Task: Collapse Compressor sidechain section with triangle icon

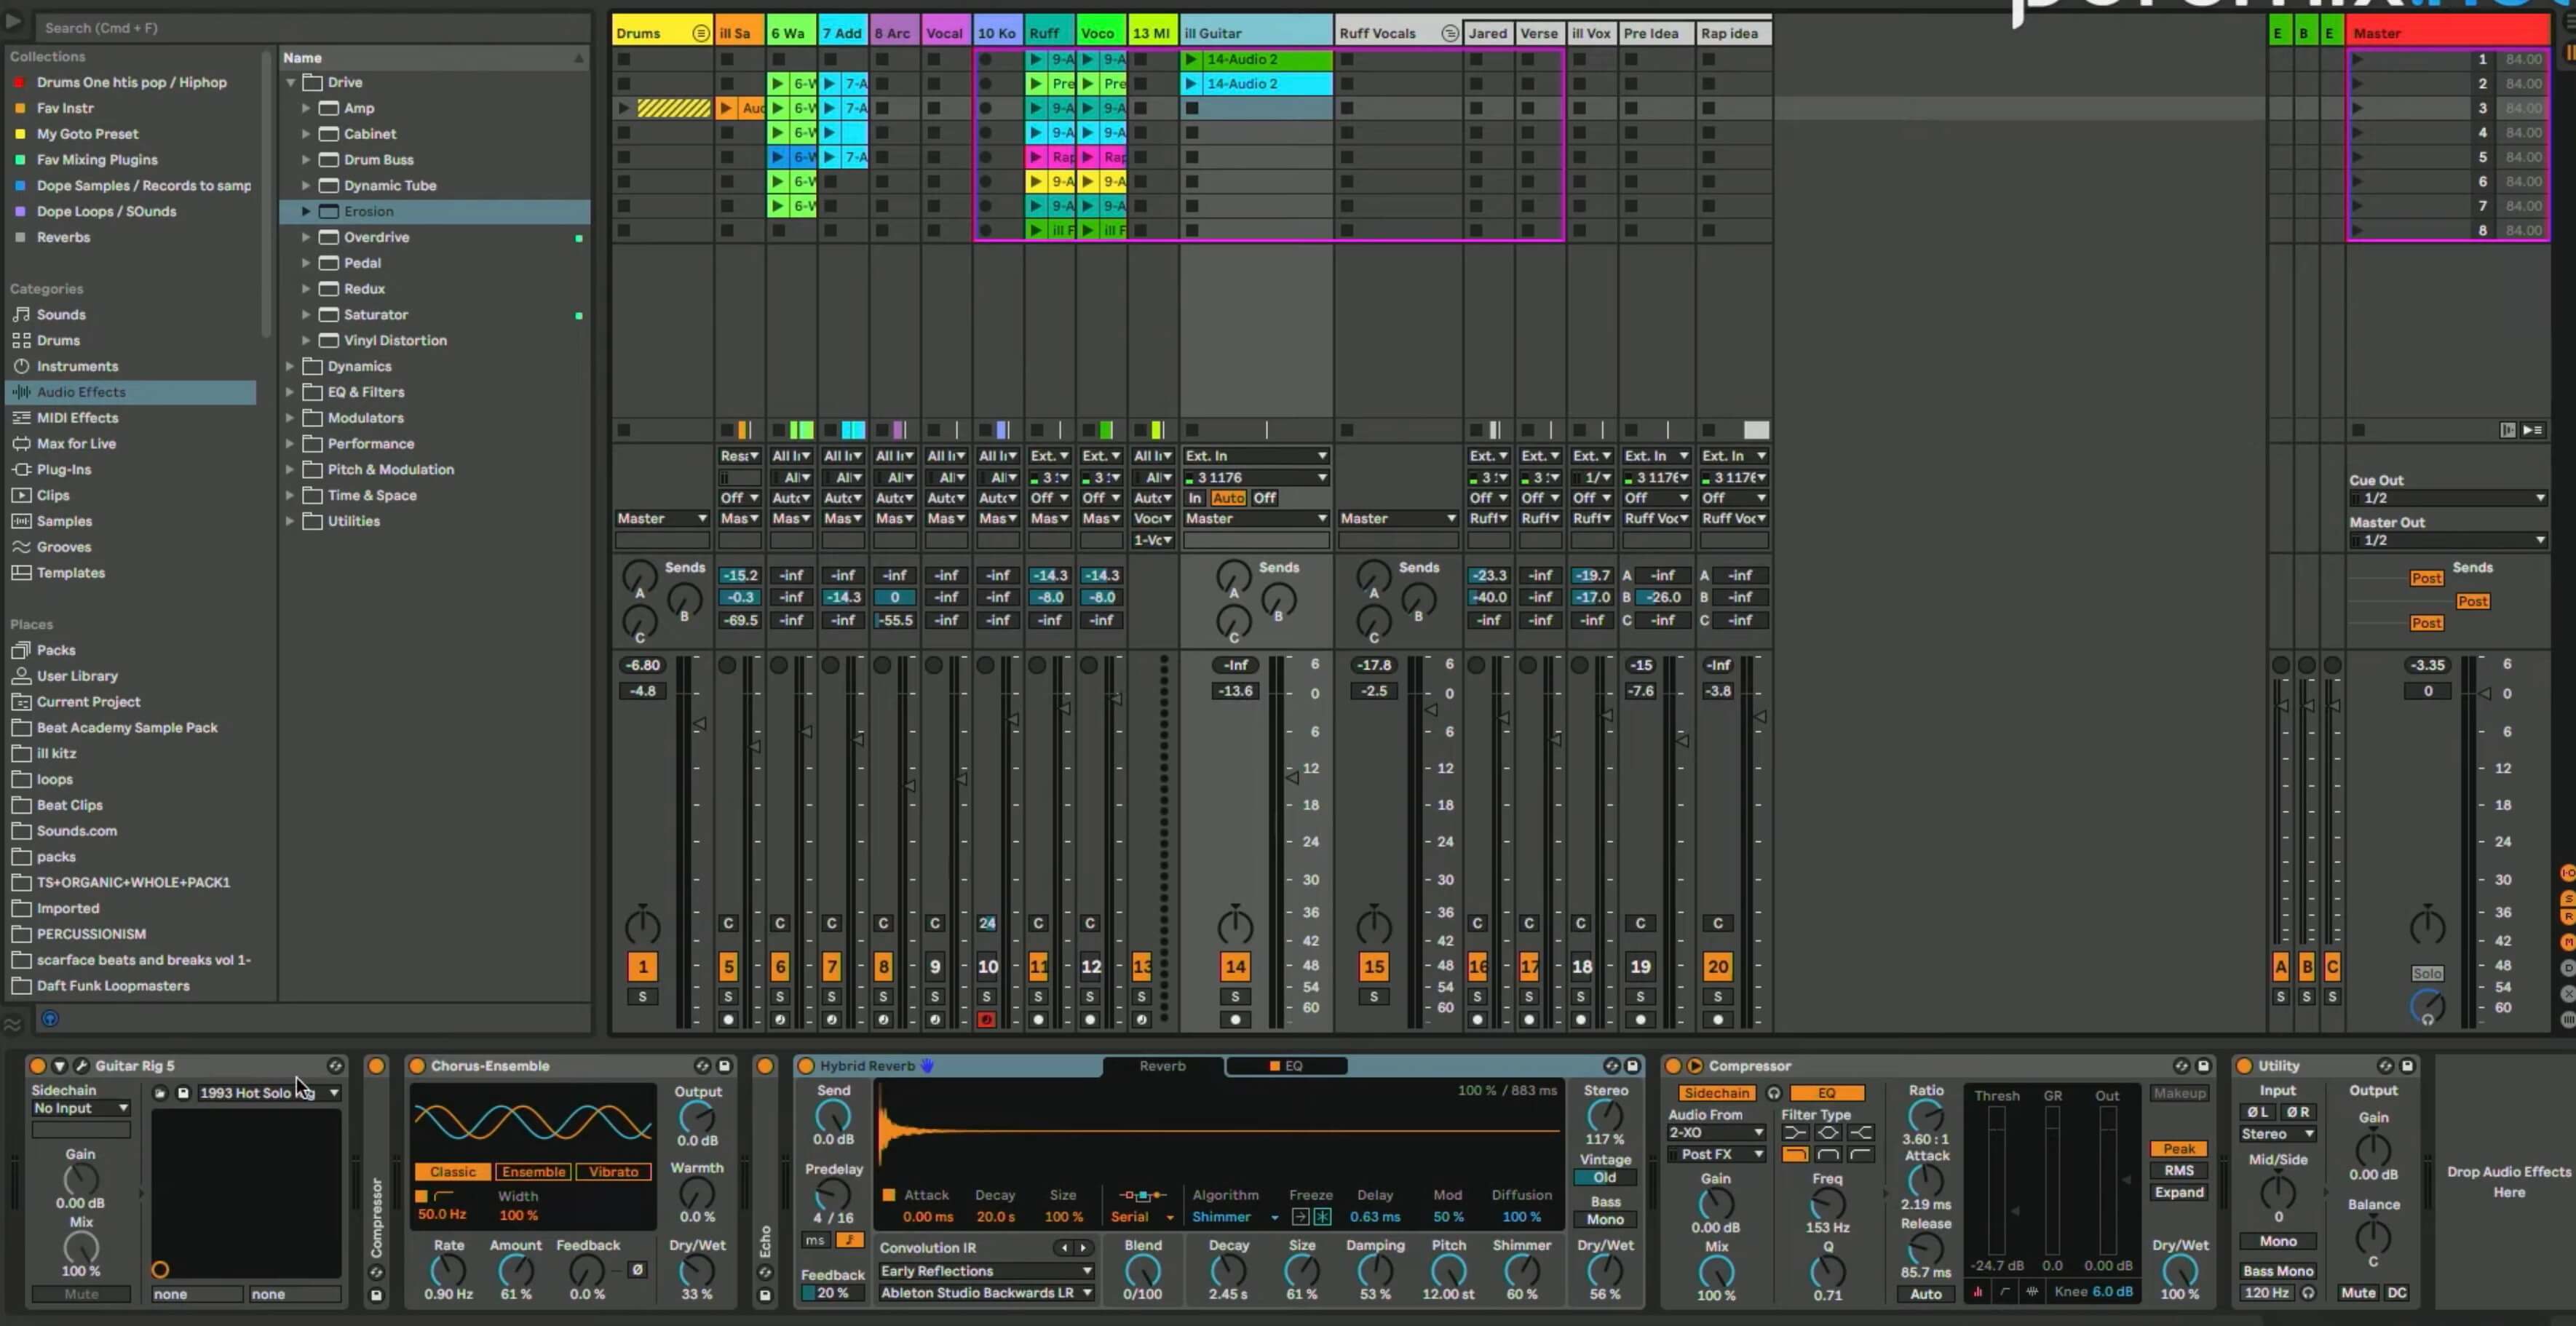Action: [x=1694, y=1065]
